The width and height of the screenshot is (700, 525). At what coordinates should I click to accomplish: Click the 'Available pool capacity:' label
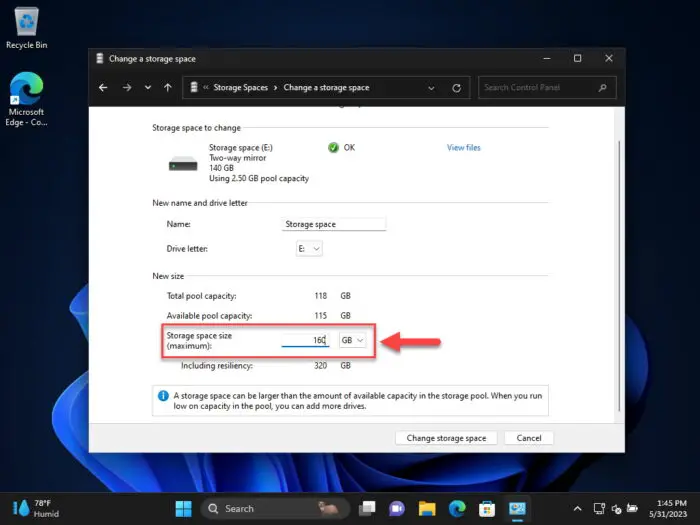pyautogui.click(x=209, y=316)
